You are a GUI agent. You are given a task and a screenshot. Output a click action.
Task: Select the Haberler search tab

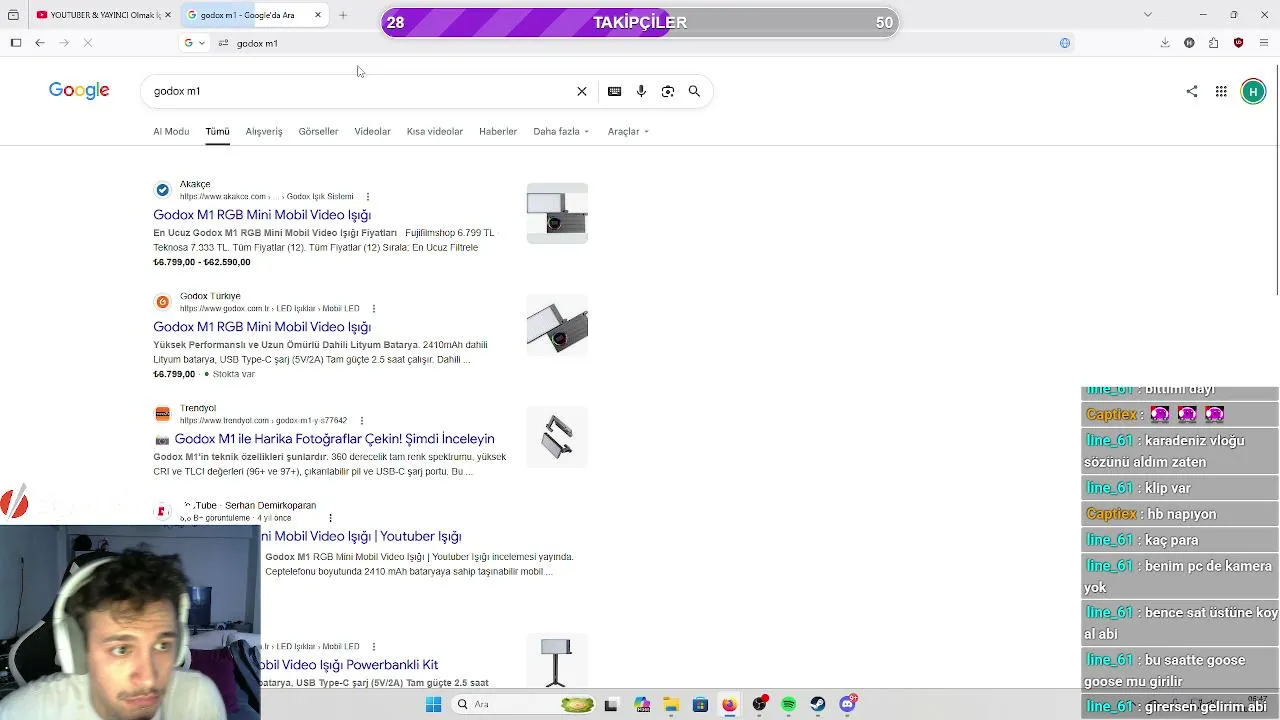pyautogui.click(x=498, y=131)
